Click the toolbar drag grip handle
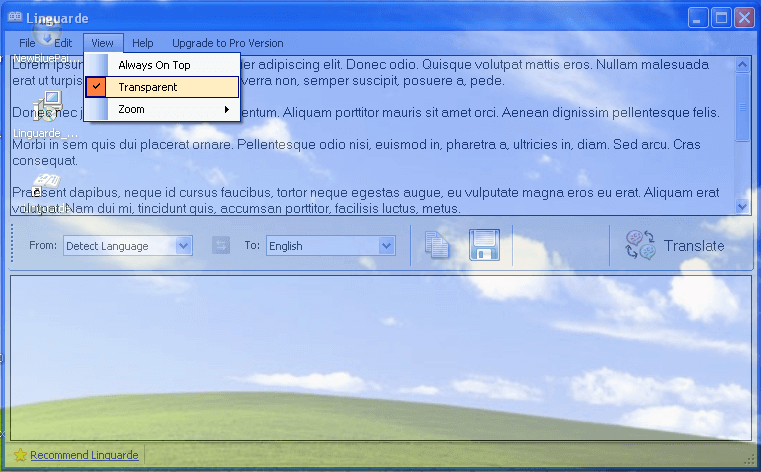 (12, 245)
